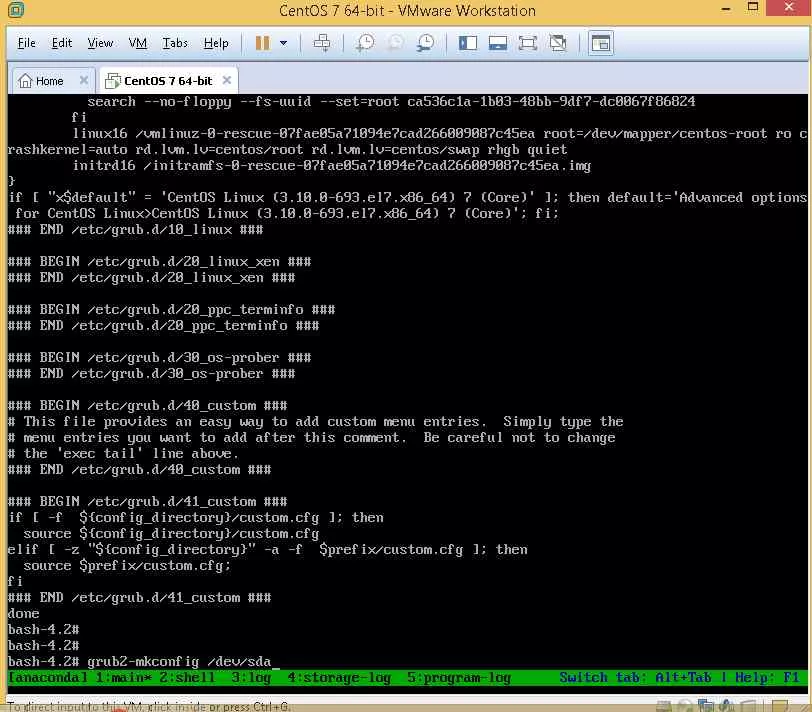Viewport: 812px width, 712px height.
Task: Switch to the Home tab
Action: (x=52, y=81)
